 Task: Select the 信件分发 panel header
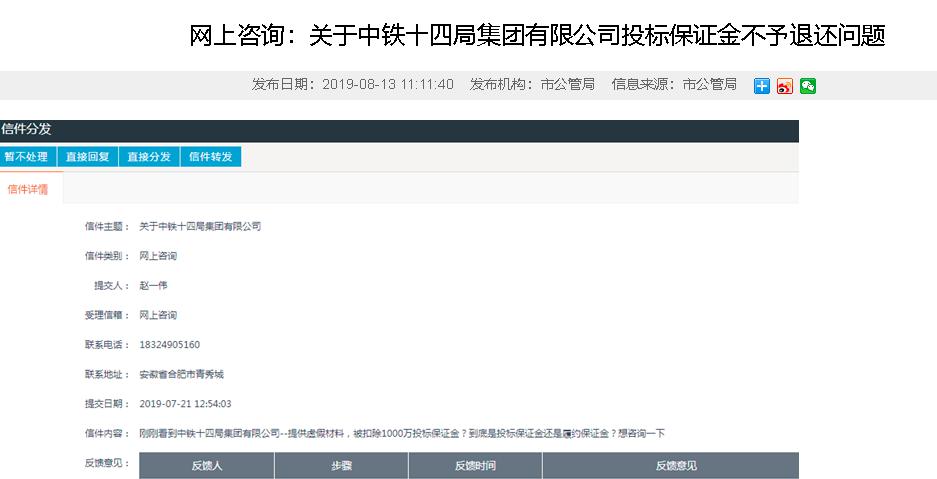tap(399, 131)
